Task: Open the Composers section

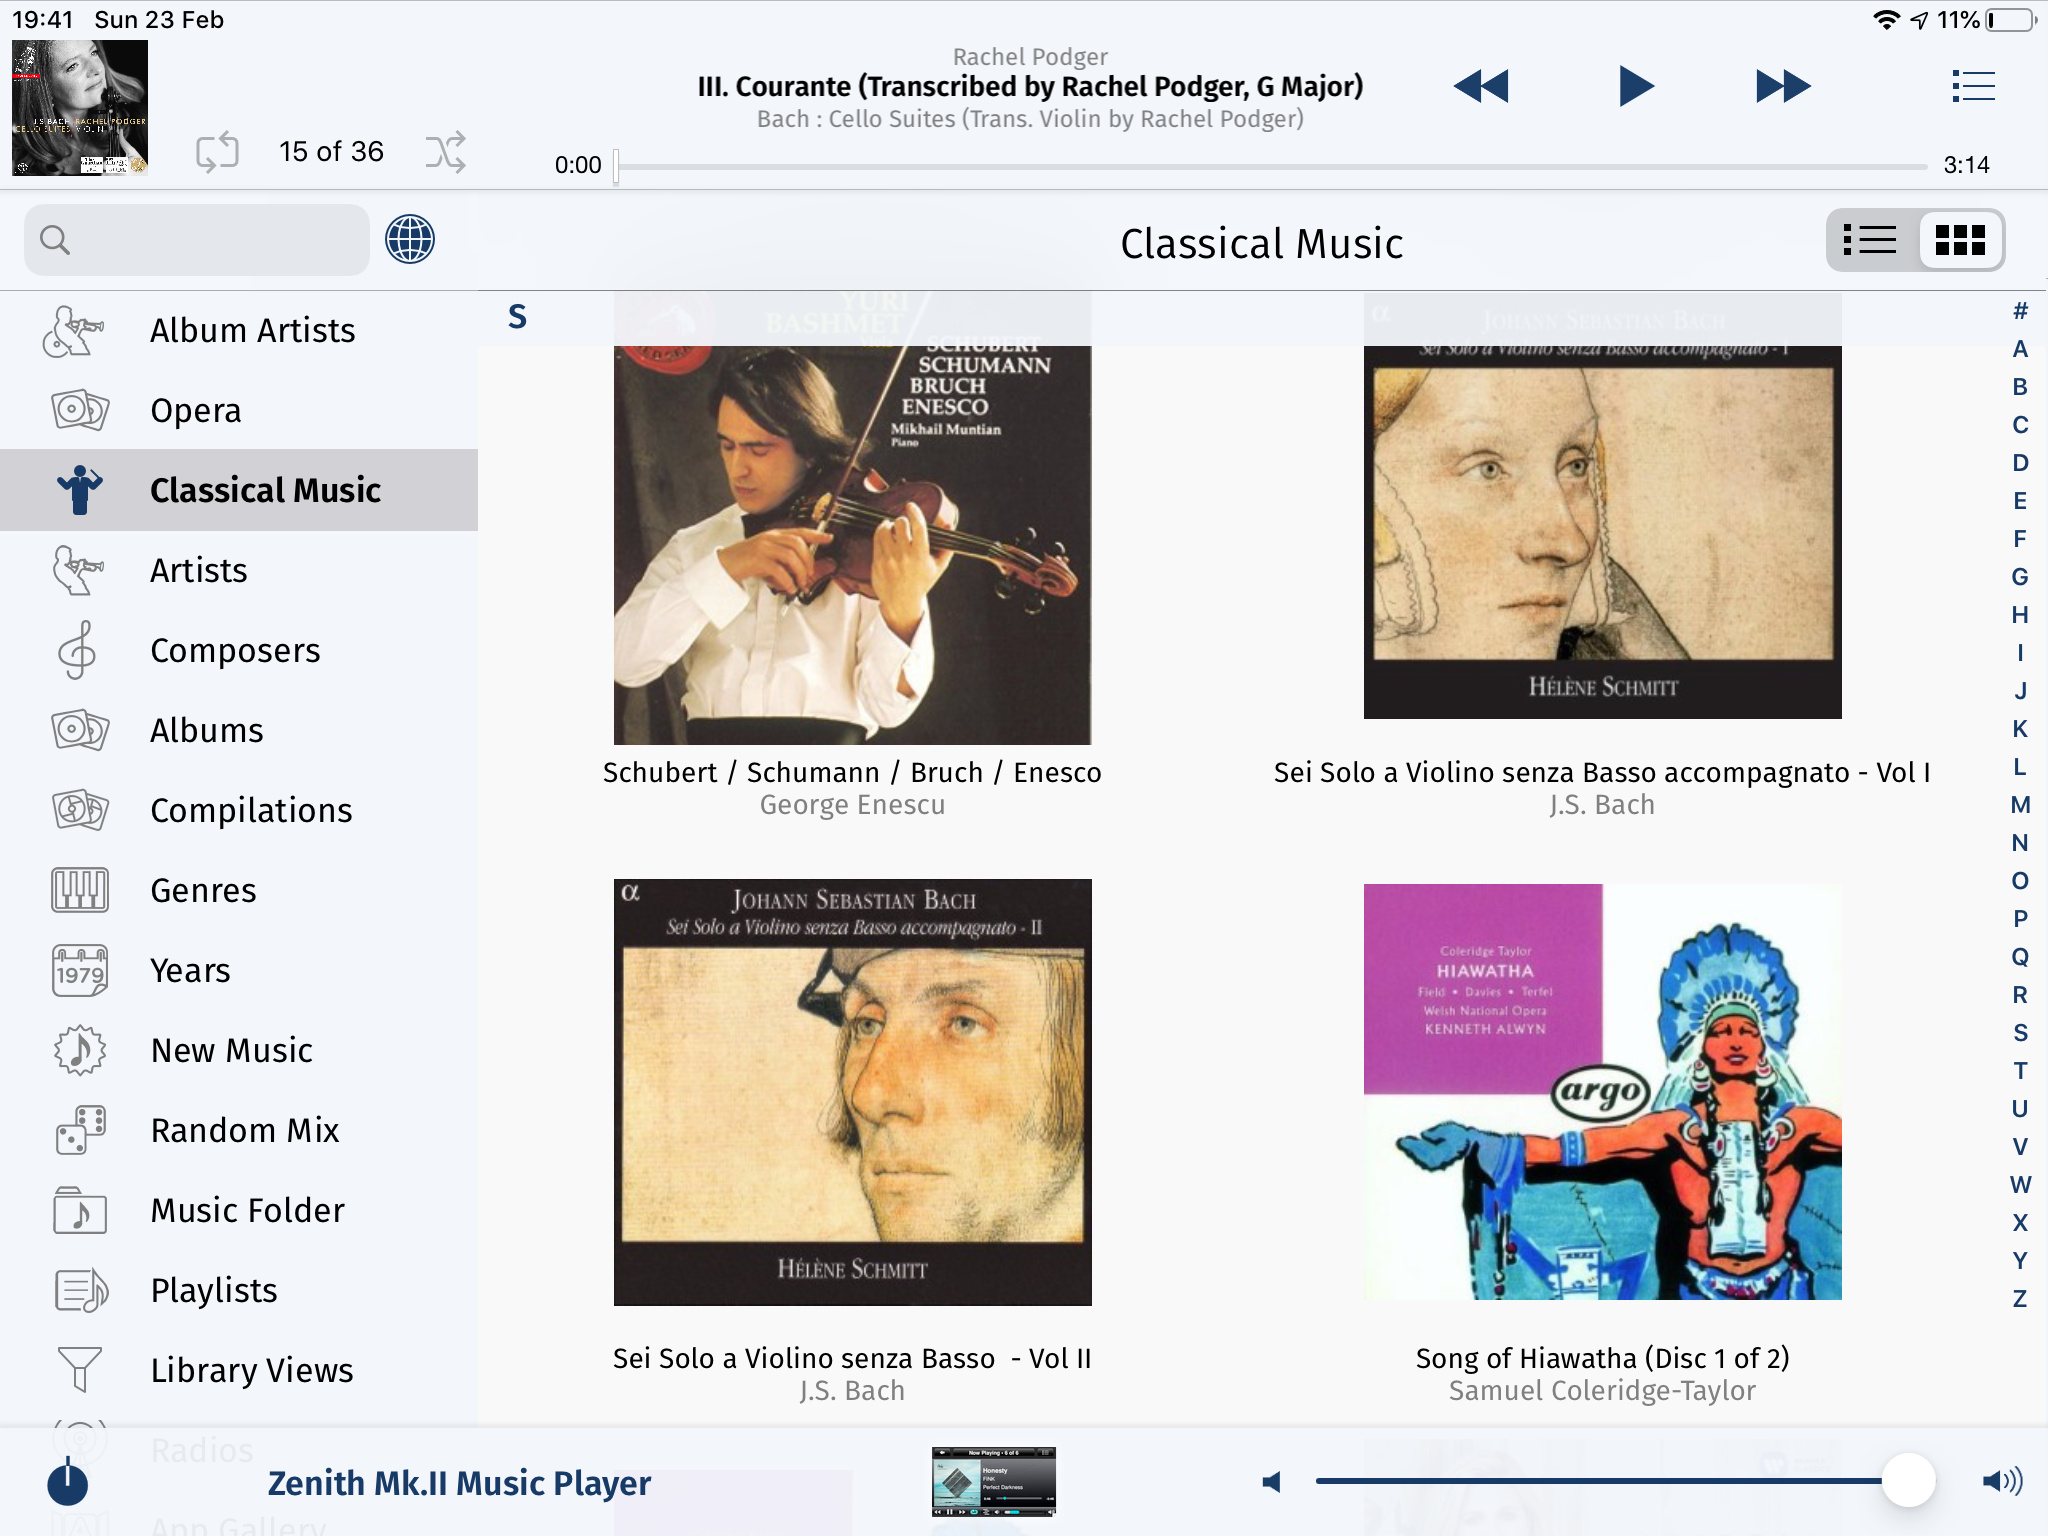Action: coord(239,650)
